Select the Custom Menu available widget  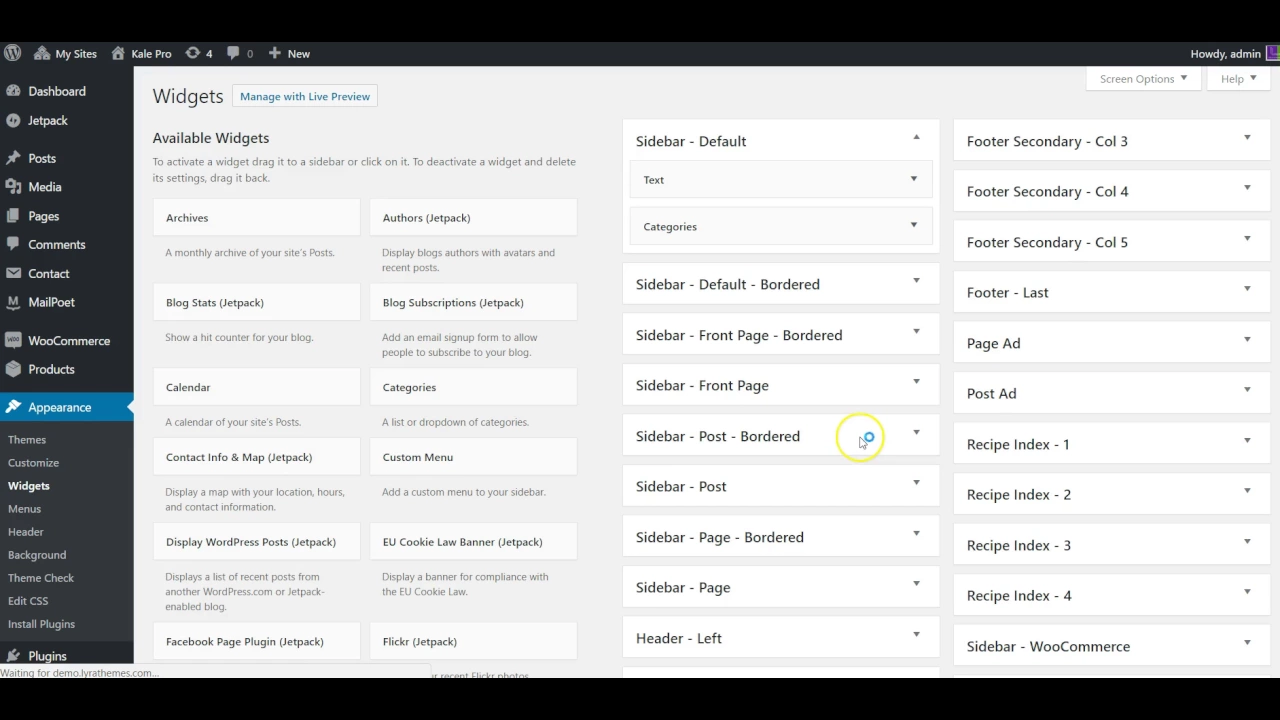[473, 457]
